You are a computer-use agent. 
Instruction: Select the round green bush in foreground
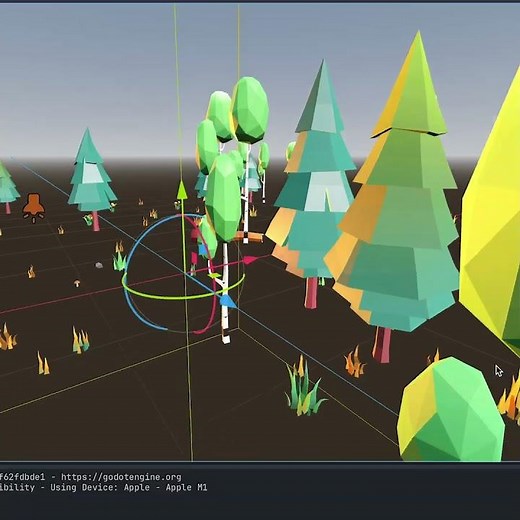point(451,411)
